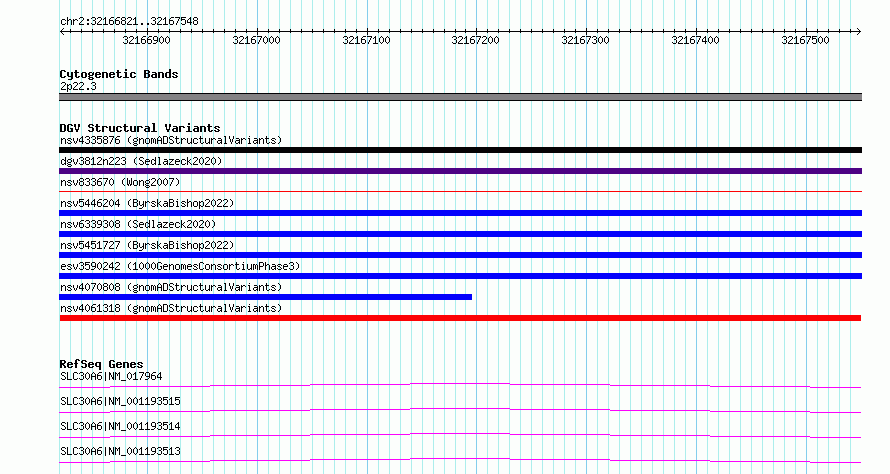The height and width of the screenshot is (474, 890).
Task: Select the blue nsv5446204 variant bar
Action: pos(460,213)
